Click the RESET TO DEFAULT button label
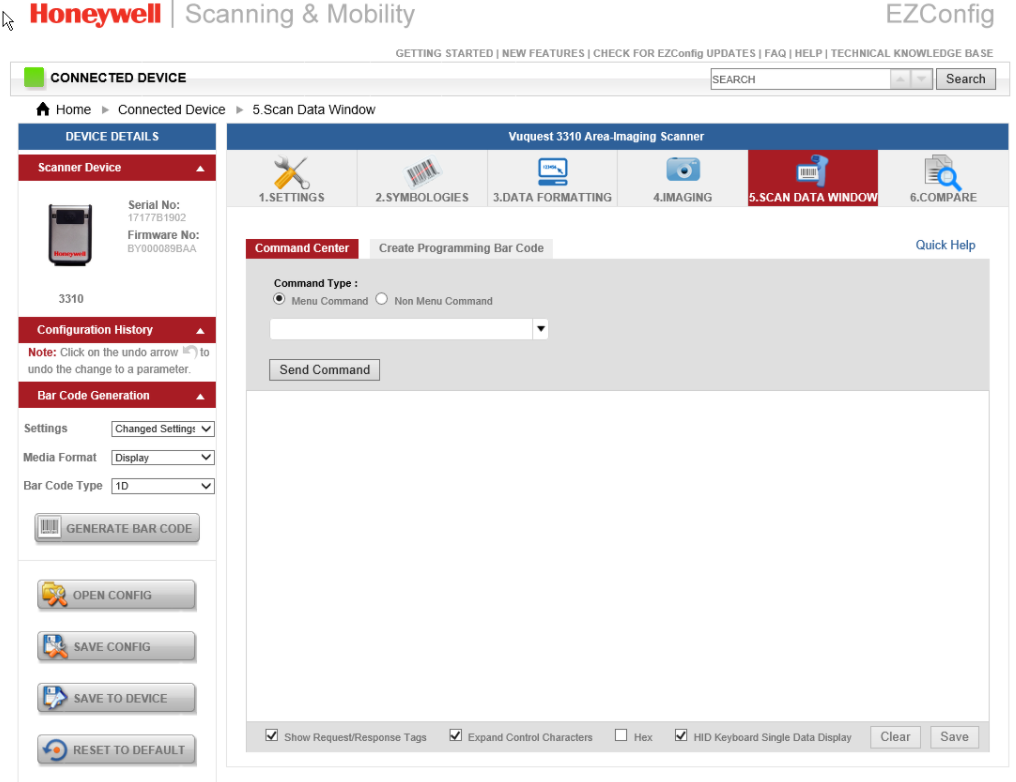 click(129, 750)
